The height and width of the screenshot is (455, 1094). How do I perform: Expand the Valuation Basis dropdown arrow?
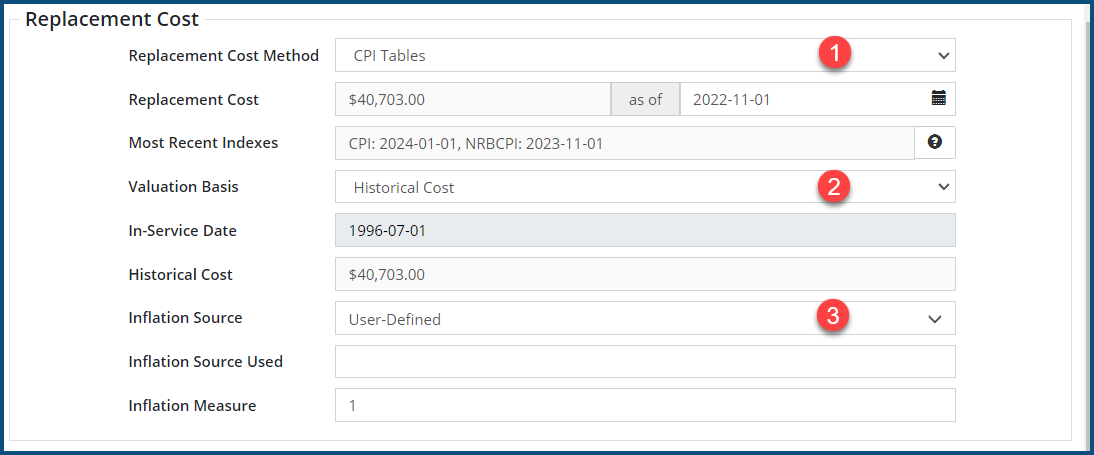[943, 187]
